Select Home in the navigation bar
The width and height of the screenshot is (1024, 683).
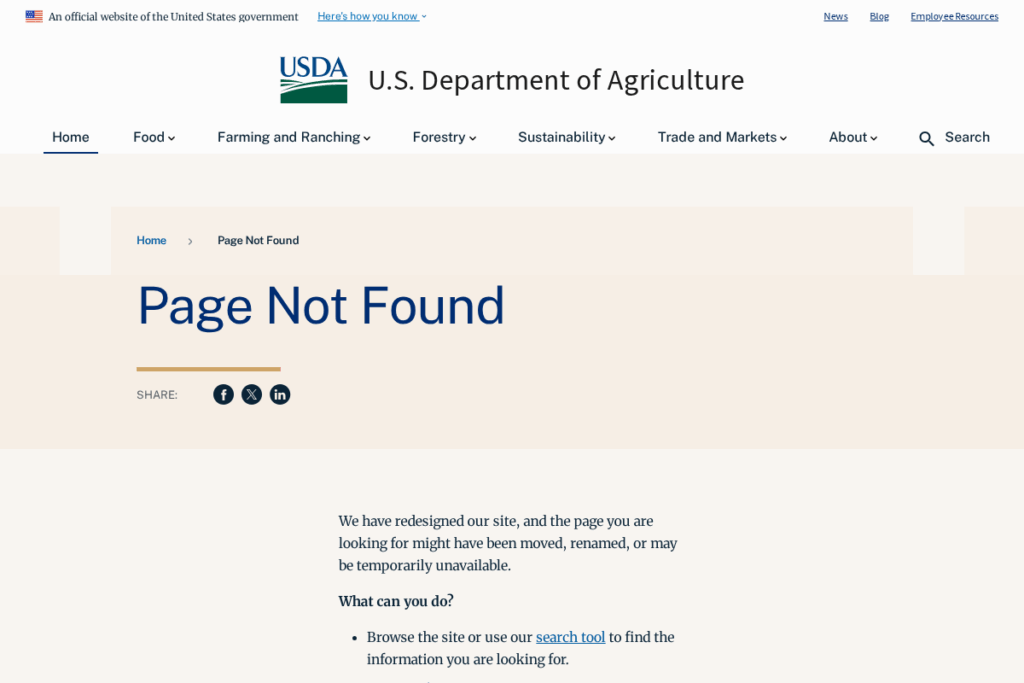pos(70,137)
